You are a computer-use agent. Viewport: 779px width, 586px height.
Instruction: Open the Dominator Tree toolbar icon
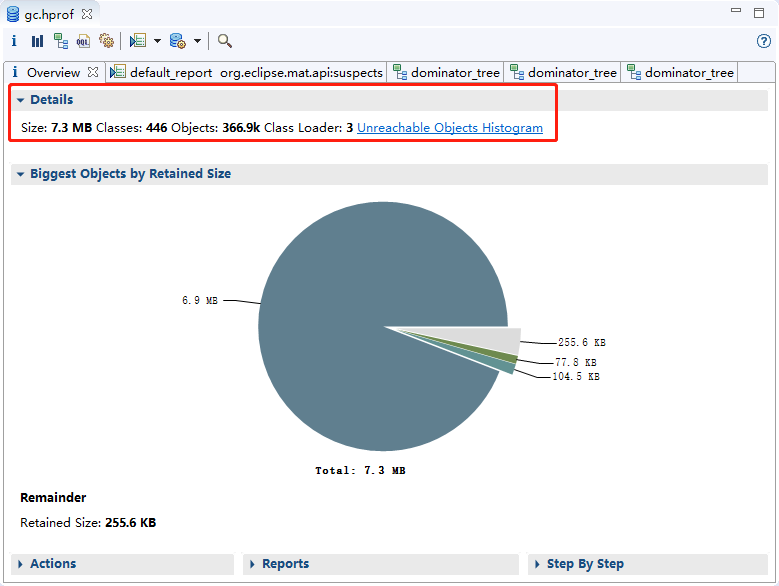[x=61, y=41]
